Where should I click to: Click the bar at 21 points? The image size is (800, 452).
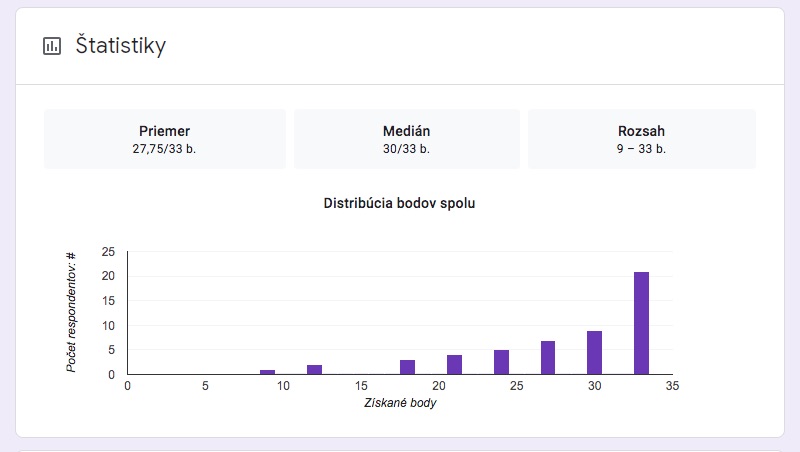(454, 365)
